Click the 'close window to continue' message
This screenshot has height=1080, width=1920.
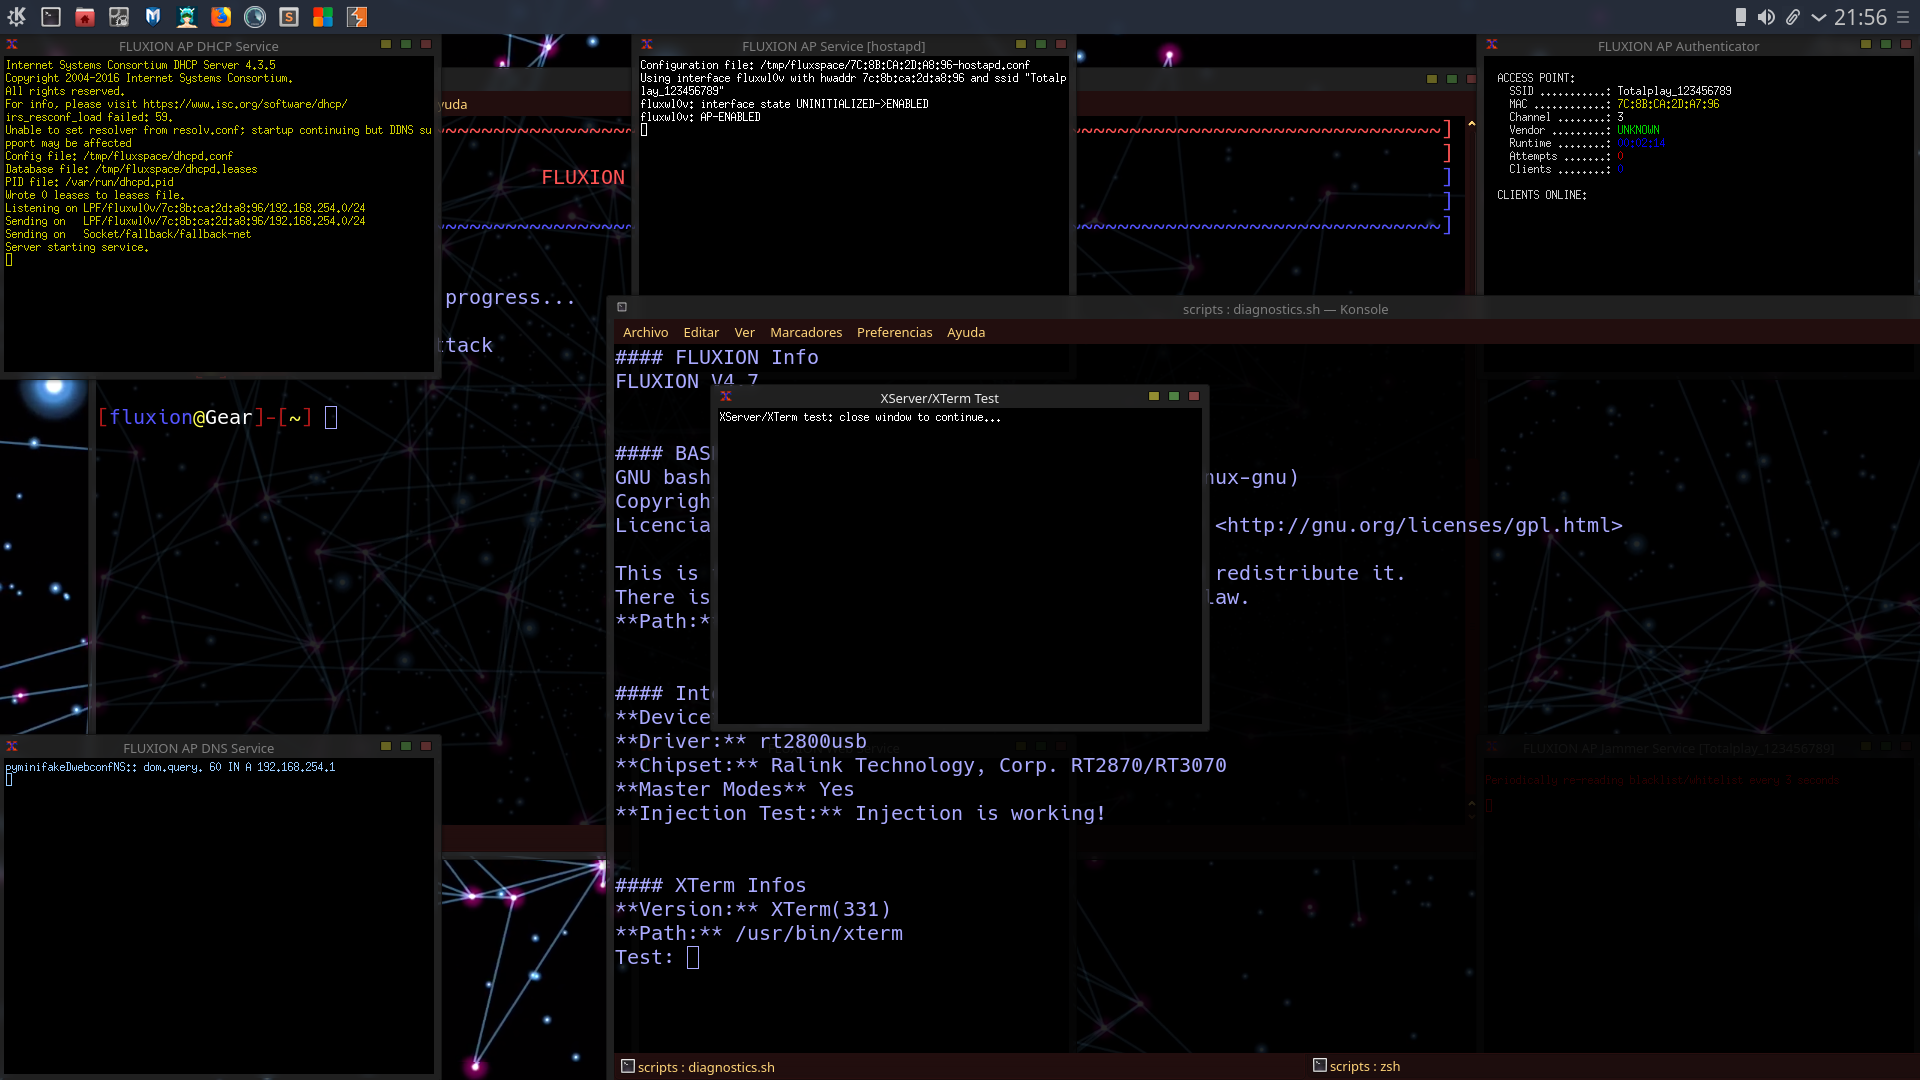click(x=919, y=417)
